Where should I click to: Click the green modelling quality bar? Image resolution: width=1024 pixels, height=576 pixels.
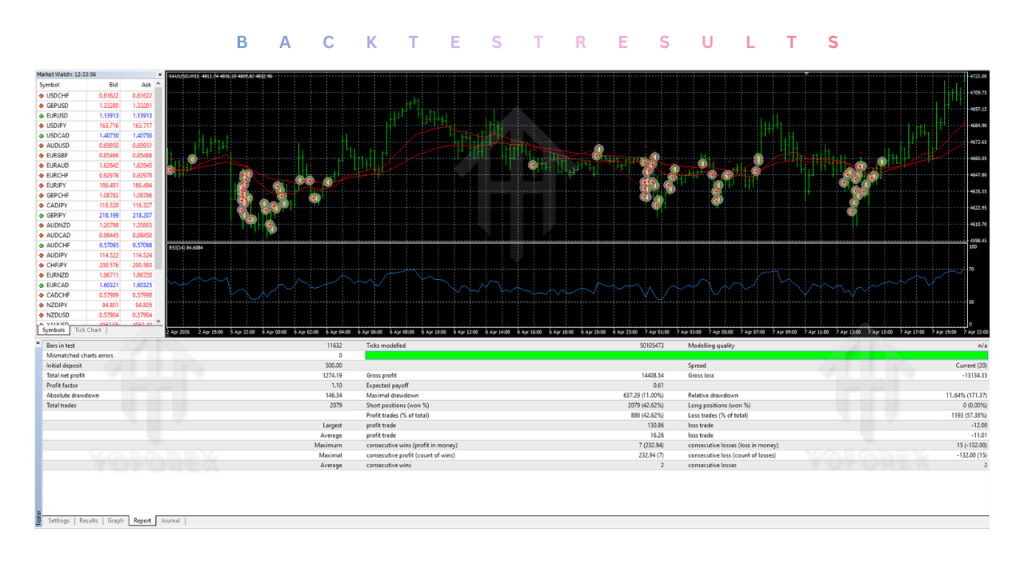coord(677,355)
